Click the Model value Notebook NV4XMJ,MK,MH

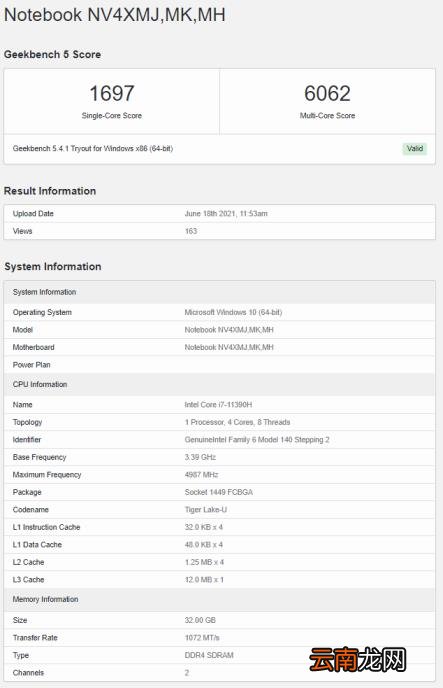coord(229,330)
